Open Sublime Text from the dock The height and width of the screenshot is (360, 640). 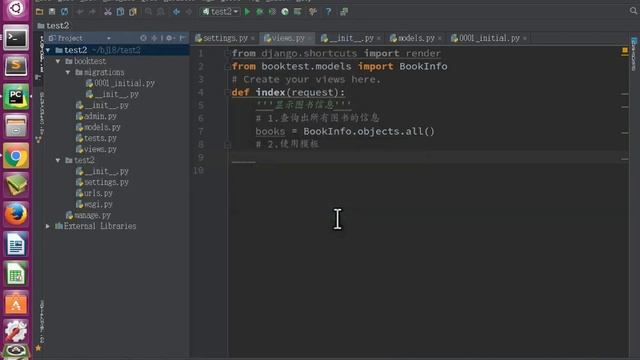pos(16,66)
